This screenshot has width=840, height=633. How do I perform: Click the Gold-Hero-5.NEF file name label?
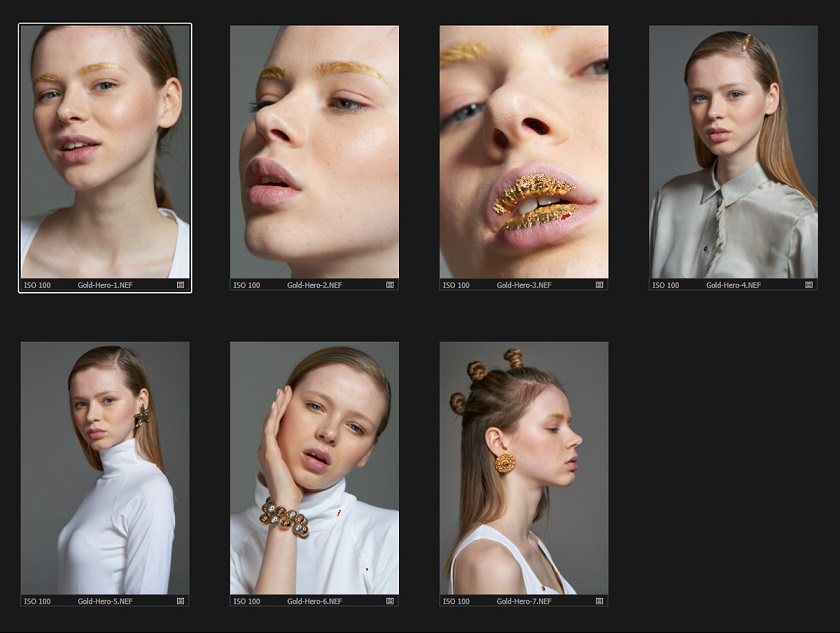[x=105, y=601]
